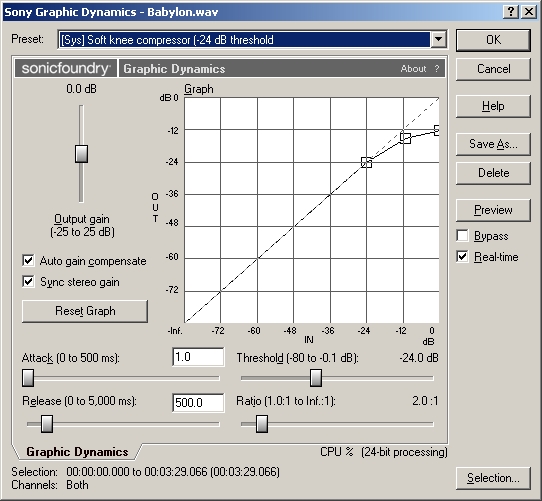Click the Reset Graph button
Viewport: 542px width, 501px height.
[85, 311]
